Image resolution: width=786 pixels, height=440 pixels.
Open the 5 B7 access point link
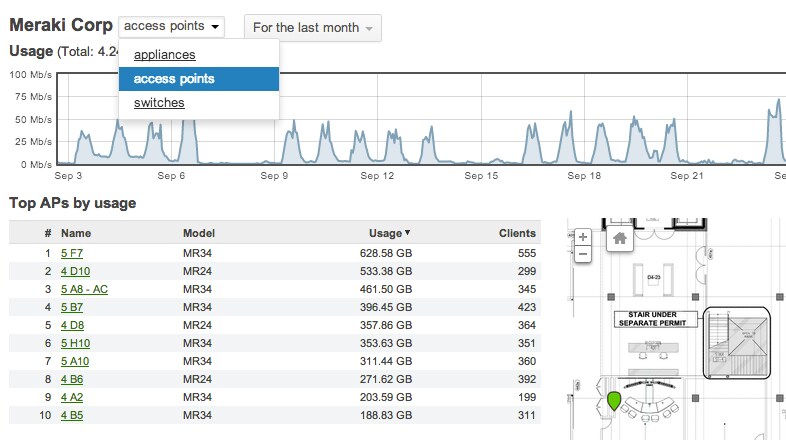coord(72,307)
